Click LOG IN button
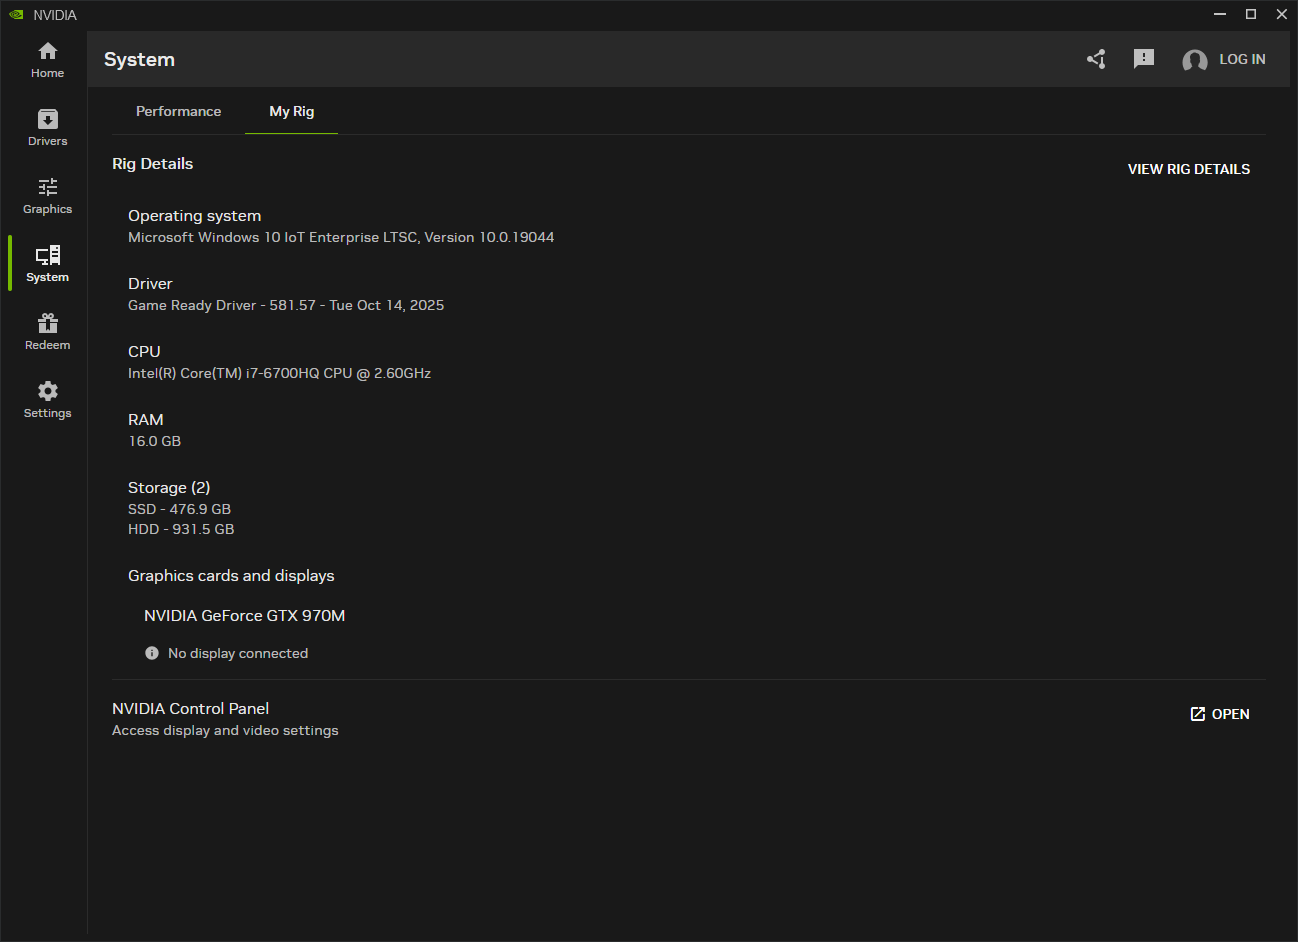Image resolution: width=1298 pixels, height=942 pixels. [1242, 59]
